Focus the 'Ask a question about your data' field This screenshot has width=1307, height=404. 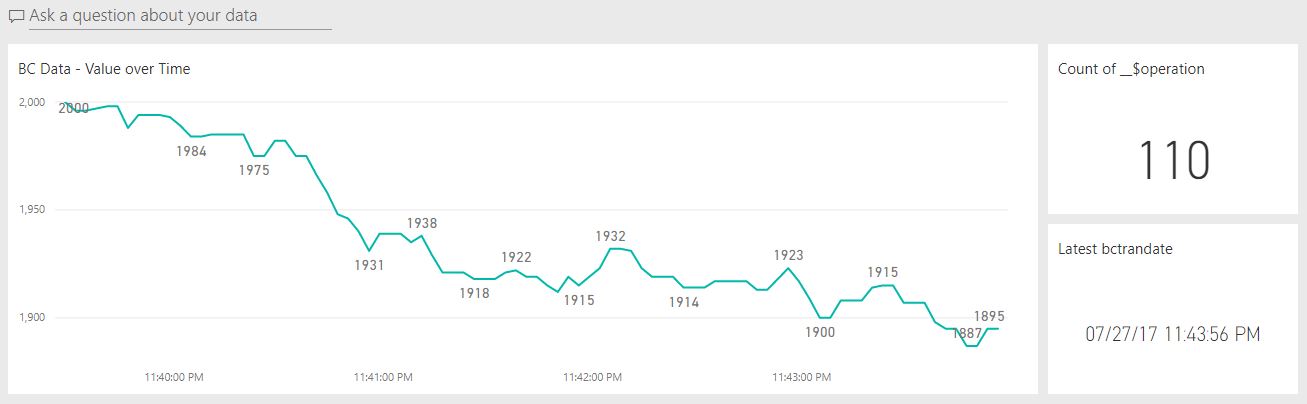coord(180,16)
